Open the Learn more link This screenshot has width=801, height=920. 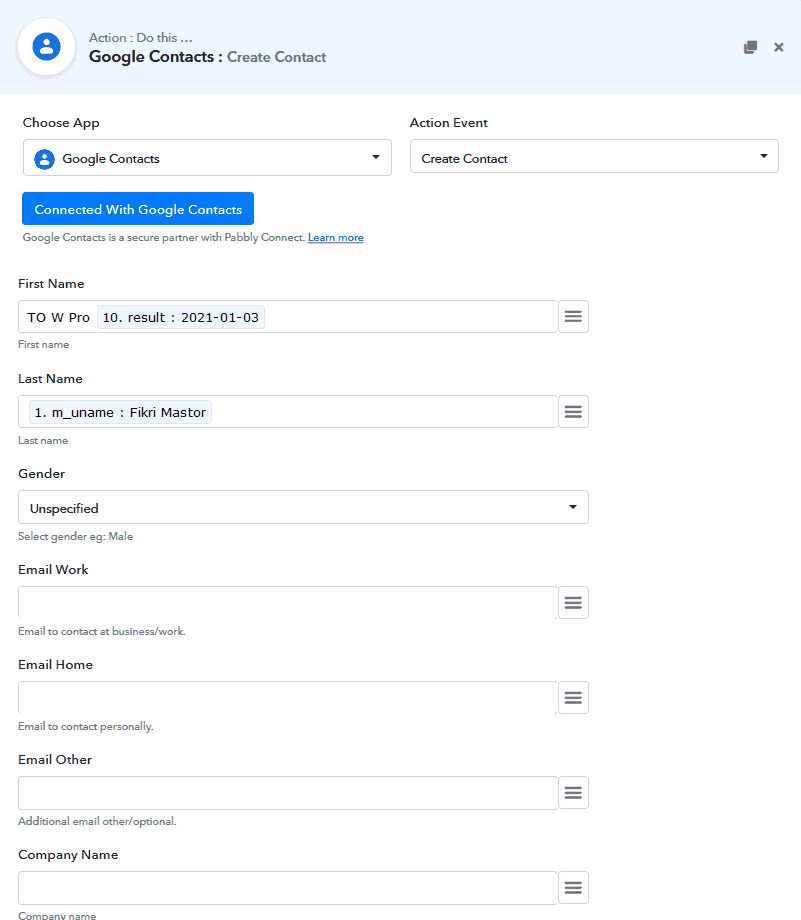pos(335,238)
